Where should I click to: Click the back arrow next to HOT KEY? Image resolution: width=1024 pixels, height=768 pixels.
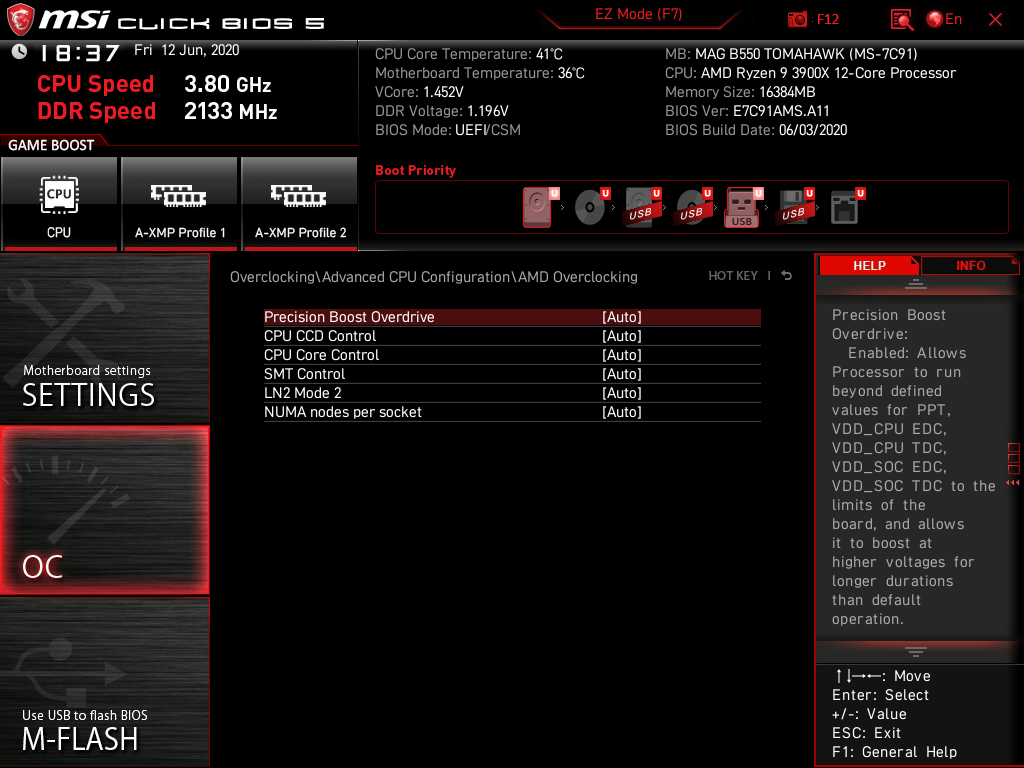coord(787,276)
